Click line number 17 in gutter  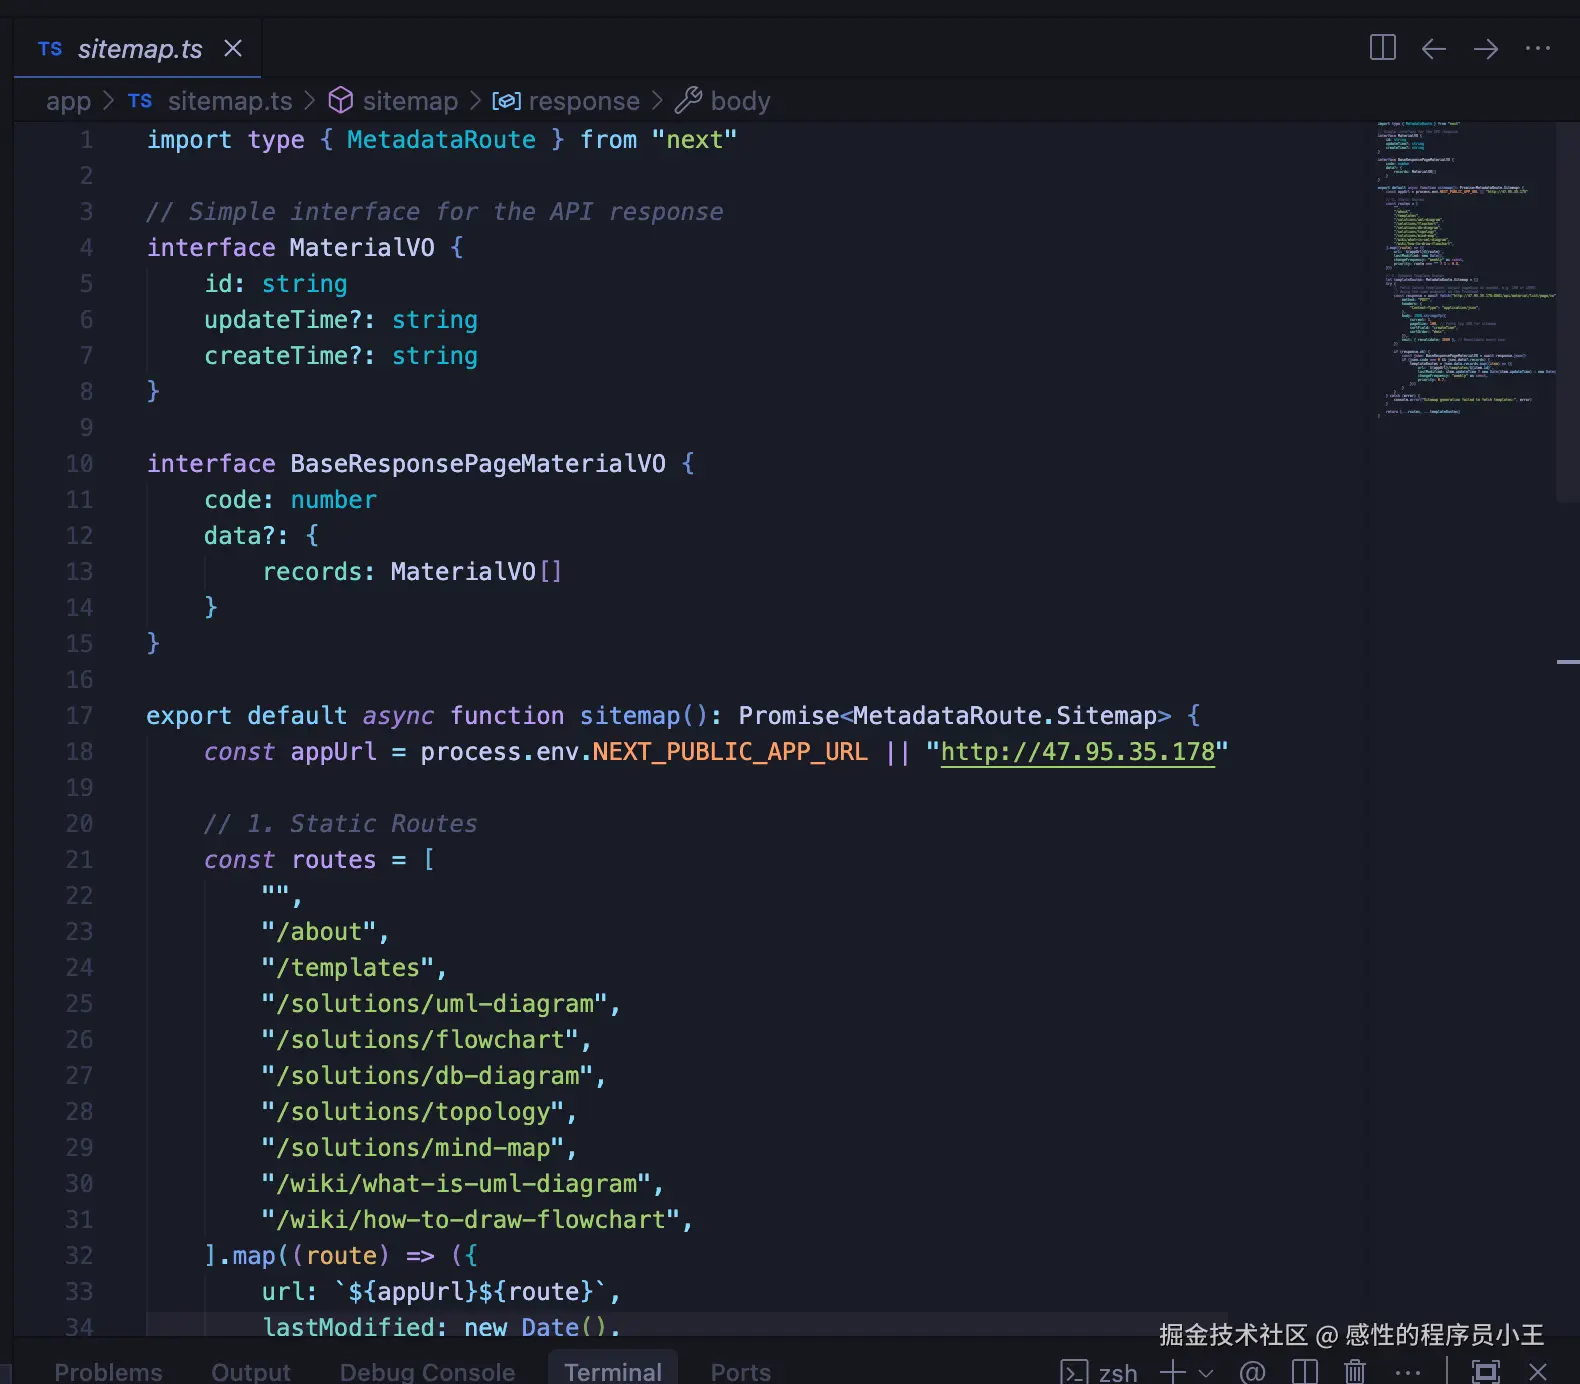coord(79,716)
